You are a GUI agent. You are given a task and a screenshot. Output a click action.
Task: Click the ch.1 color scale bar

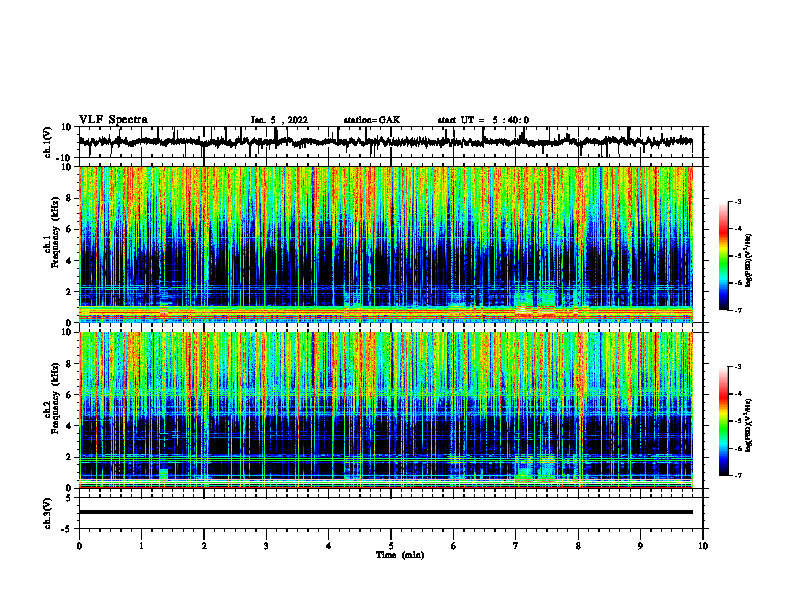[724, 256]
